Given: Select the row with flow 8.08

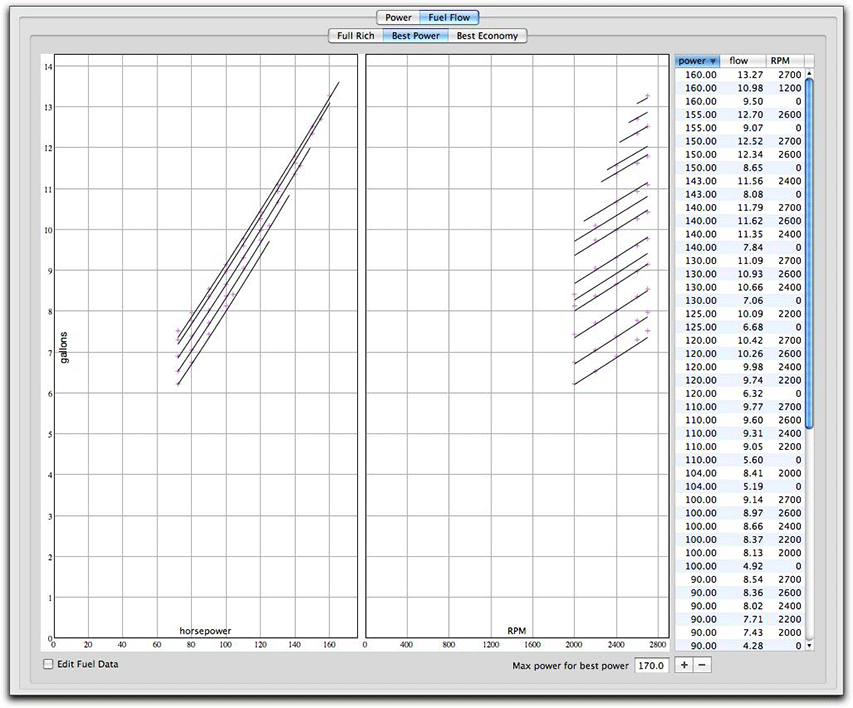Looking at the screenshot, I should click(740, 194).
